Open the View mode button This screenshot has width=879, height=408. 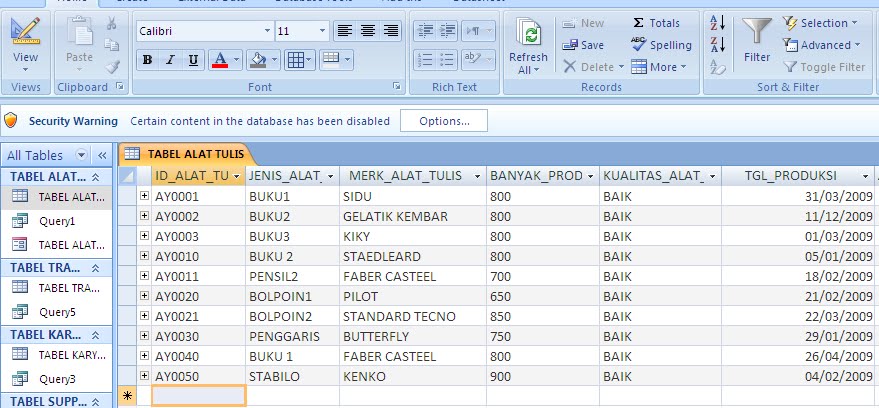[25, 46]
